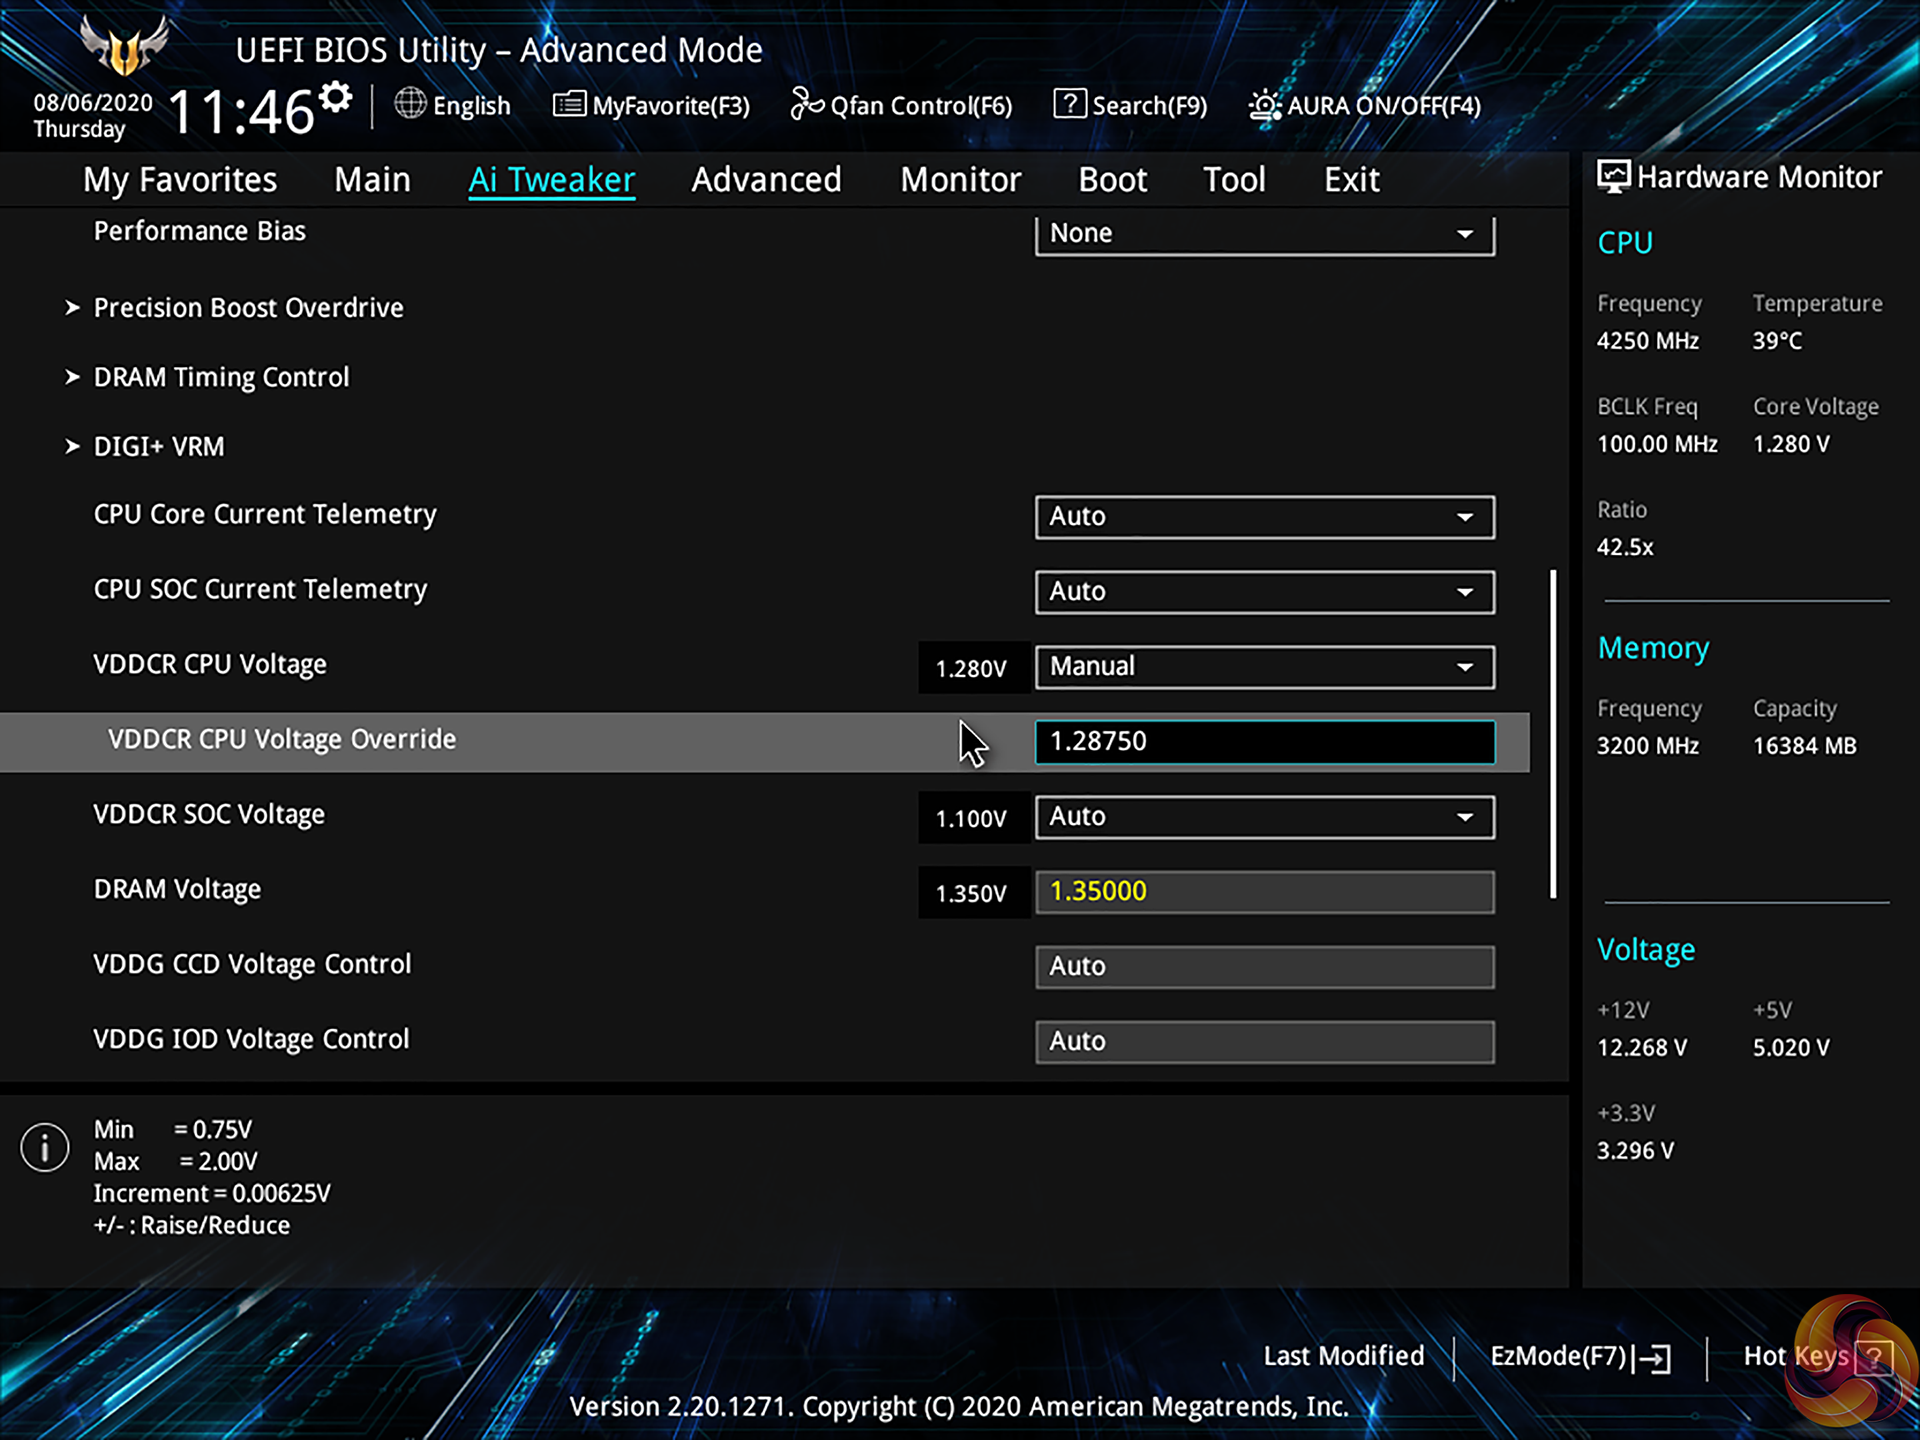The image size is (1920, 1440).
Task: Open MyFavorite(F3) list icon
Action: coord(569,104)
